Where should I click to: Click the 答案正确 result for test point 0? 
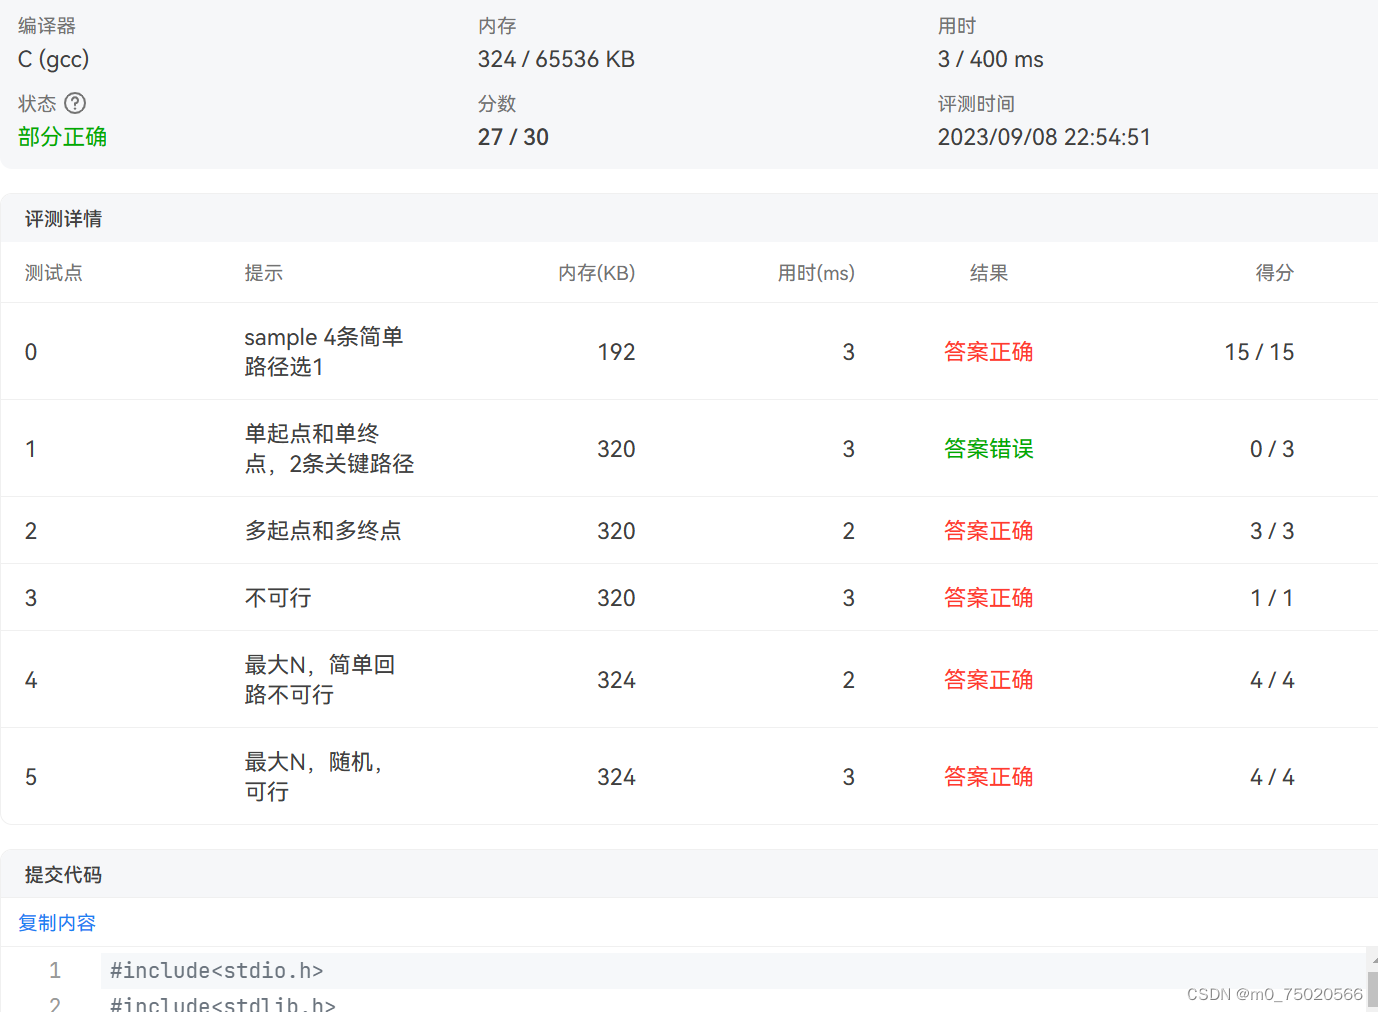coord(988,351)
